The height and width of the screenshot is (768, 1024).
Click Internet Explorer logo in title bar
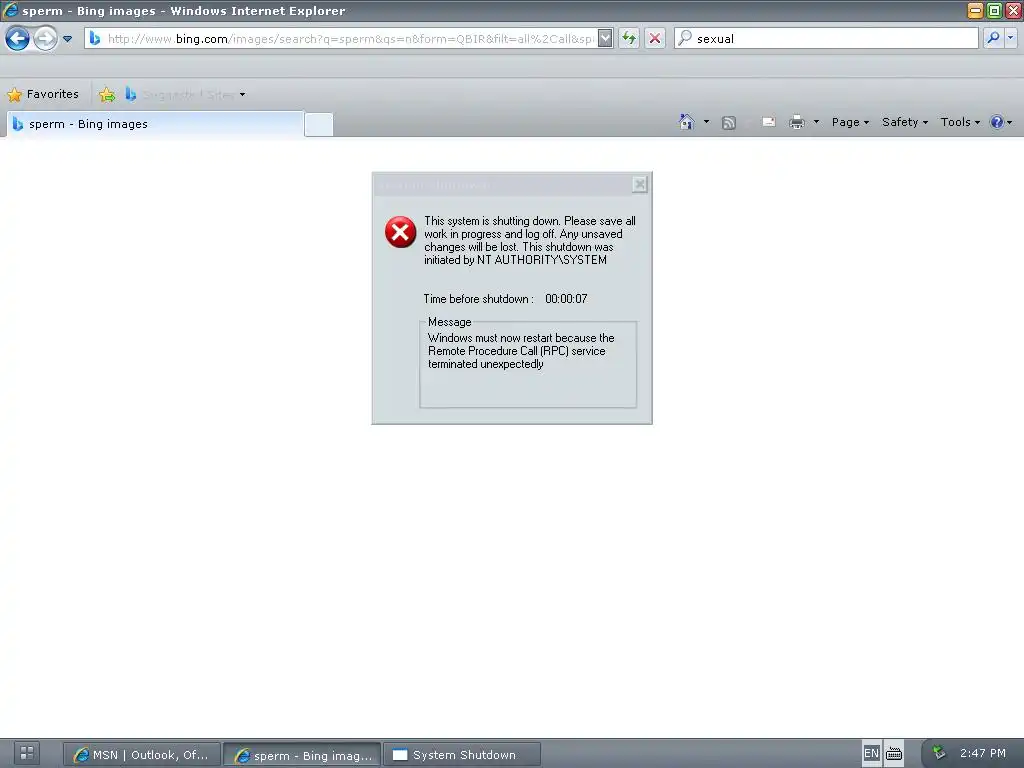point(10,10)
